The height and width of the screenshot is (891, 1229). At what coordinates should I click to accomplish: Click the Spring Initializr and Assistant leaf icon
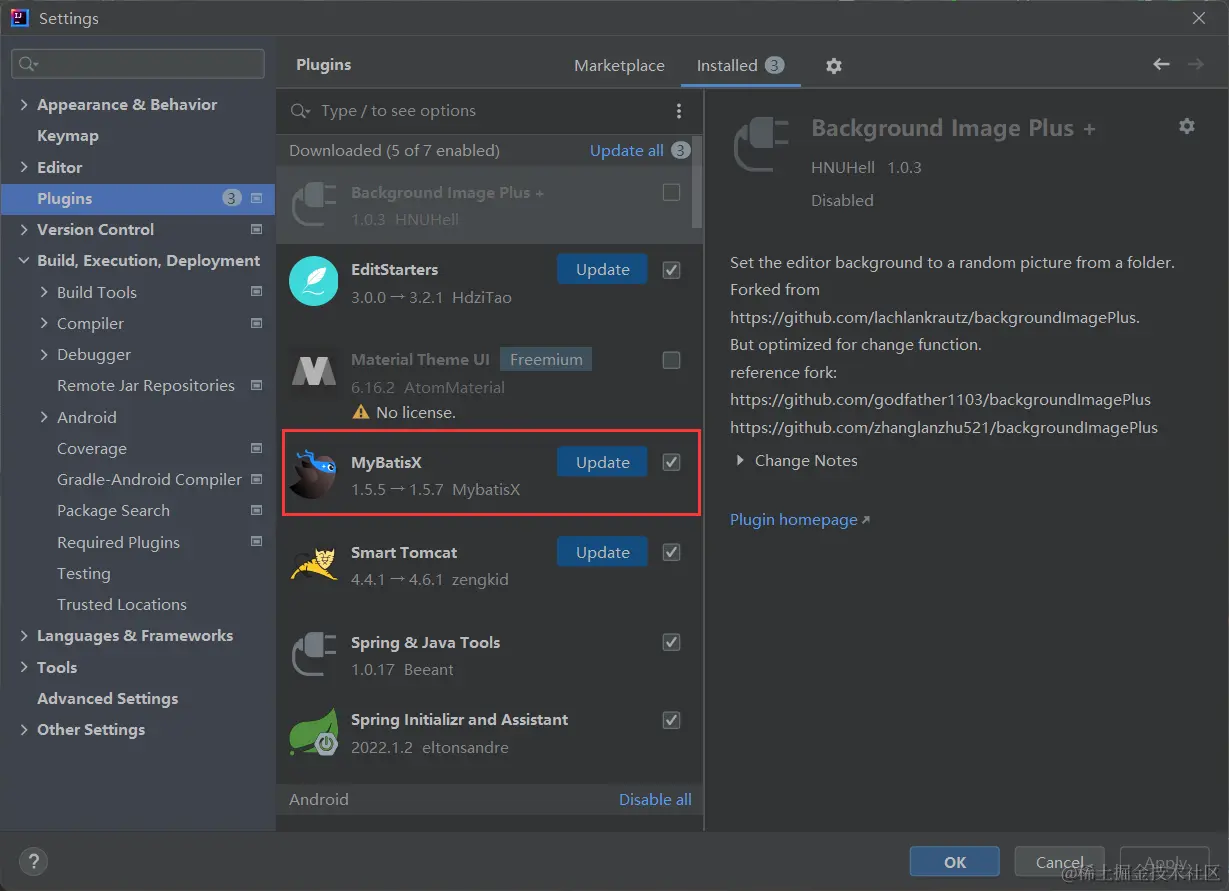click(x=314, y=732)
